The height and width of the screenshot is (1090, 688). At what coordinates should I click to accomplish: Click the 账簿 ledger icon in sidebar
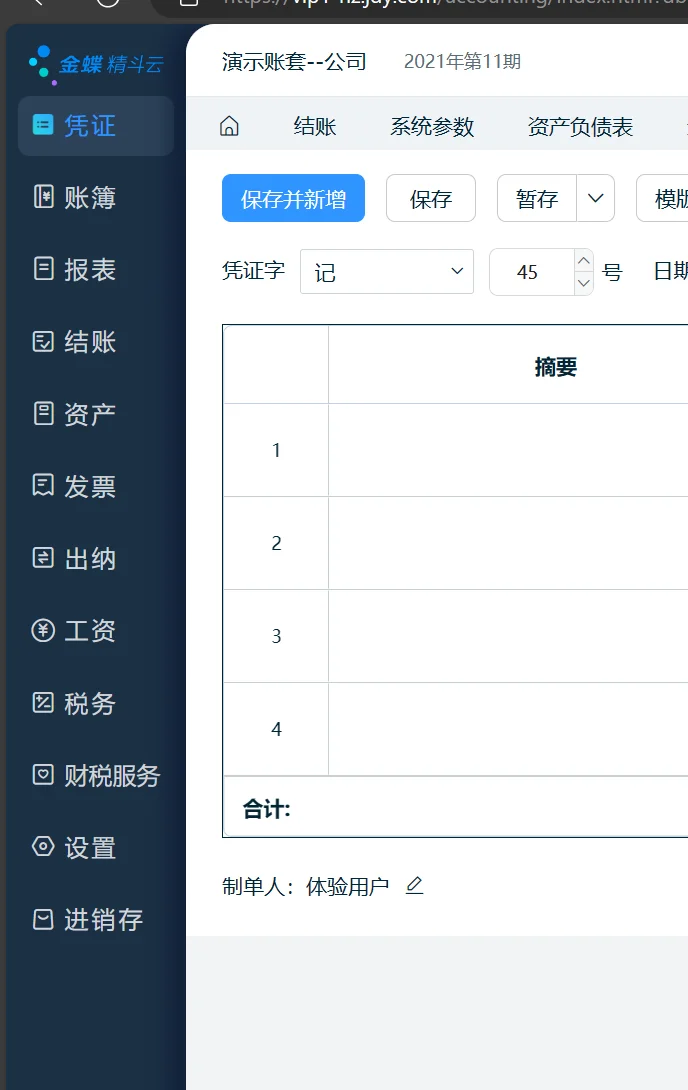coord(43,197)
